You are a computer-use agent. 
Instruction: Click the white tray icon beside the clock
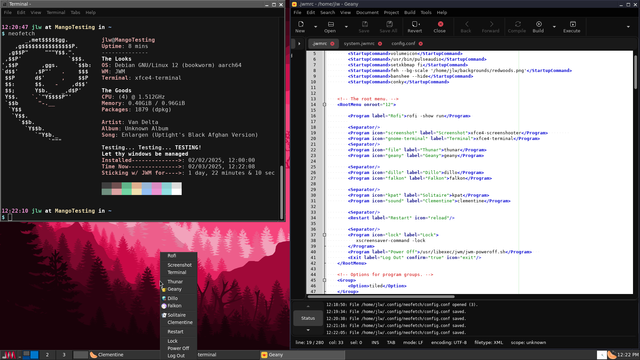602,355
